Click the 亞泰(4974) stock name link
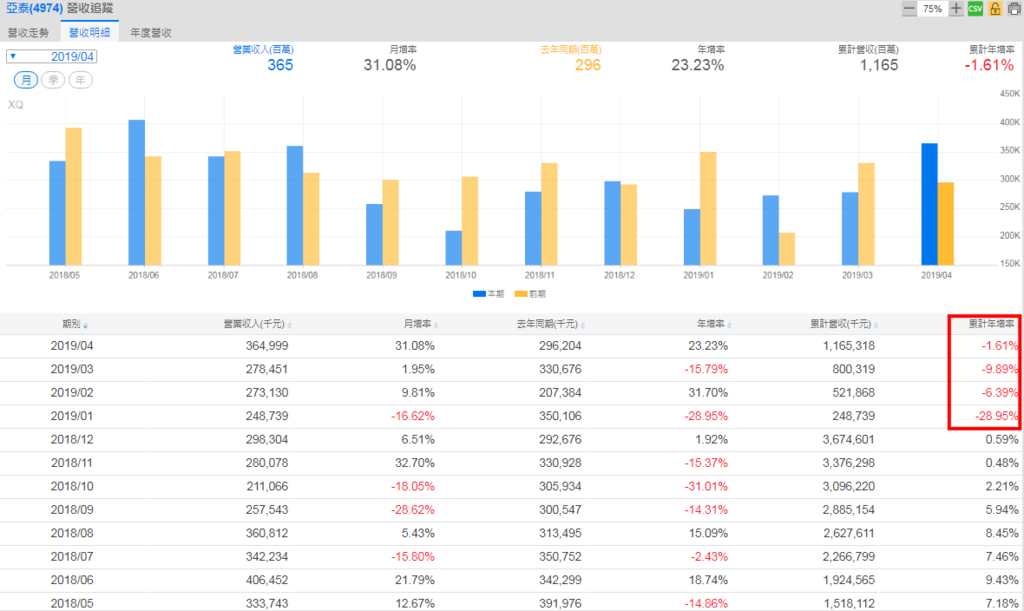 click(x=34, y=8)
